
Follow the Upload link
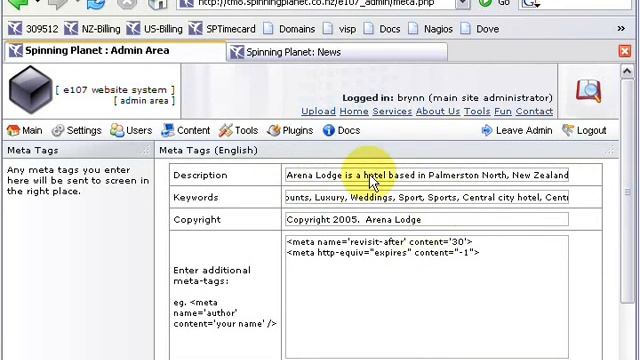pyautogui.click(x=318, y=111)
